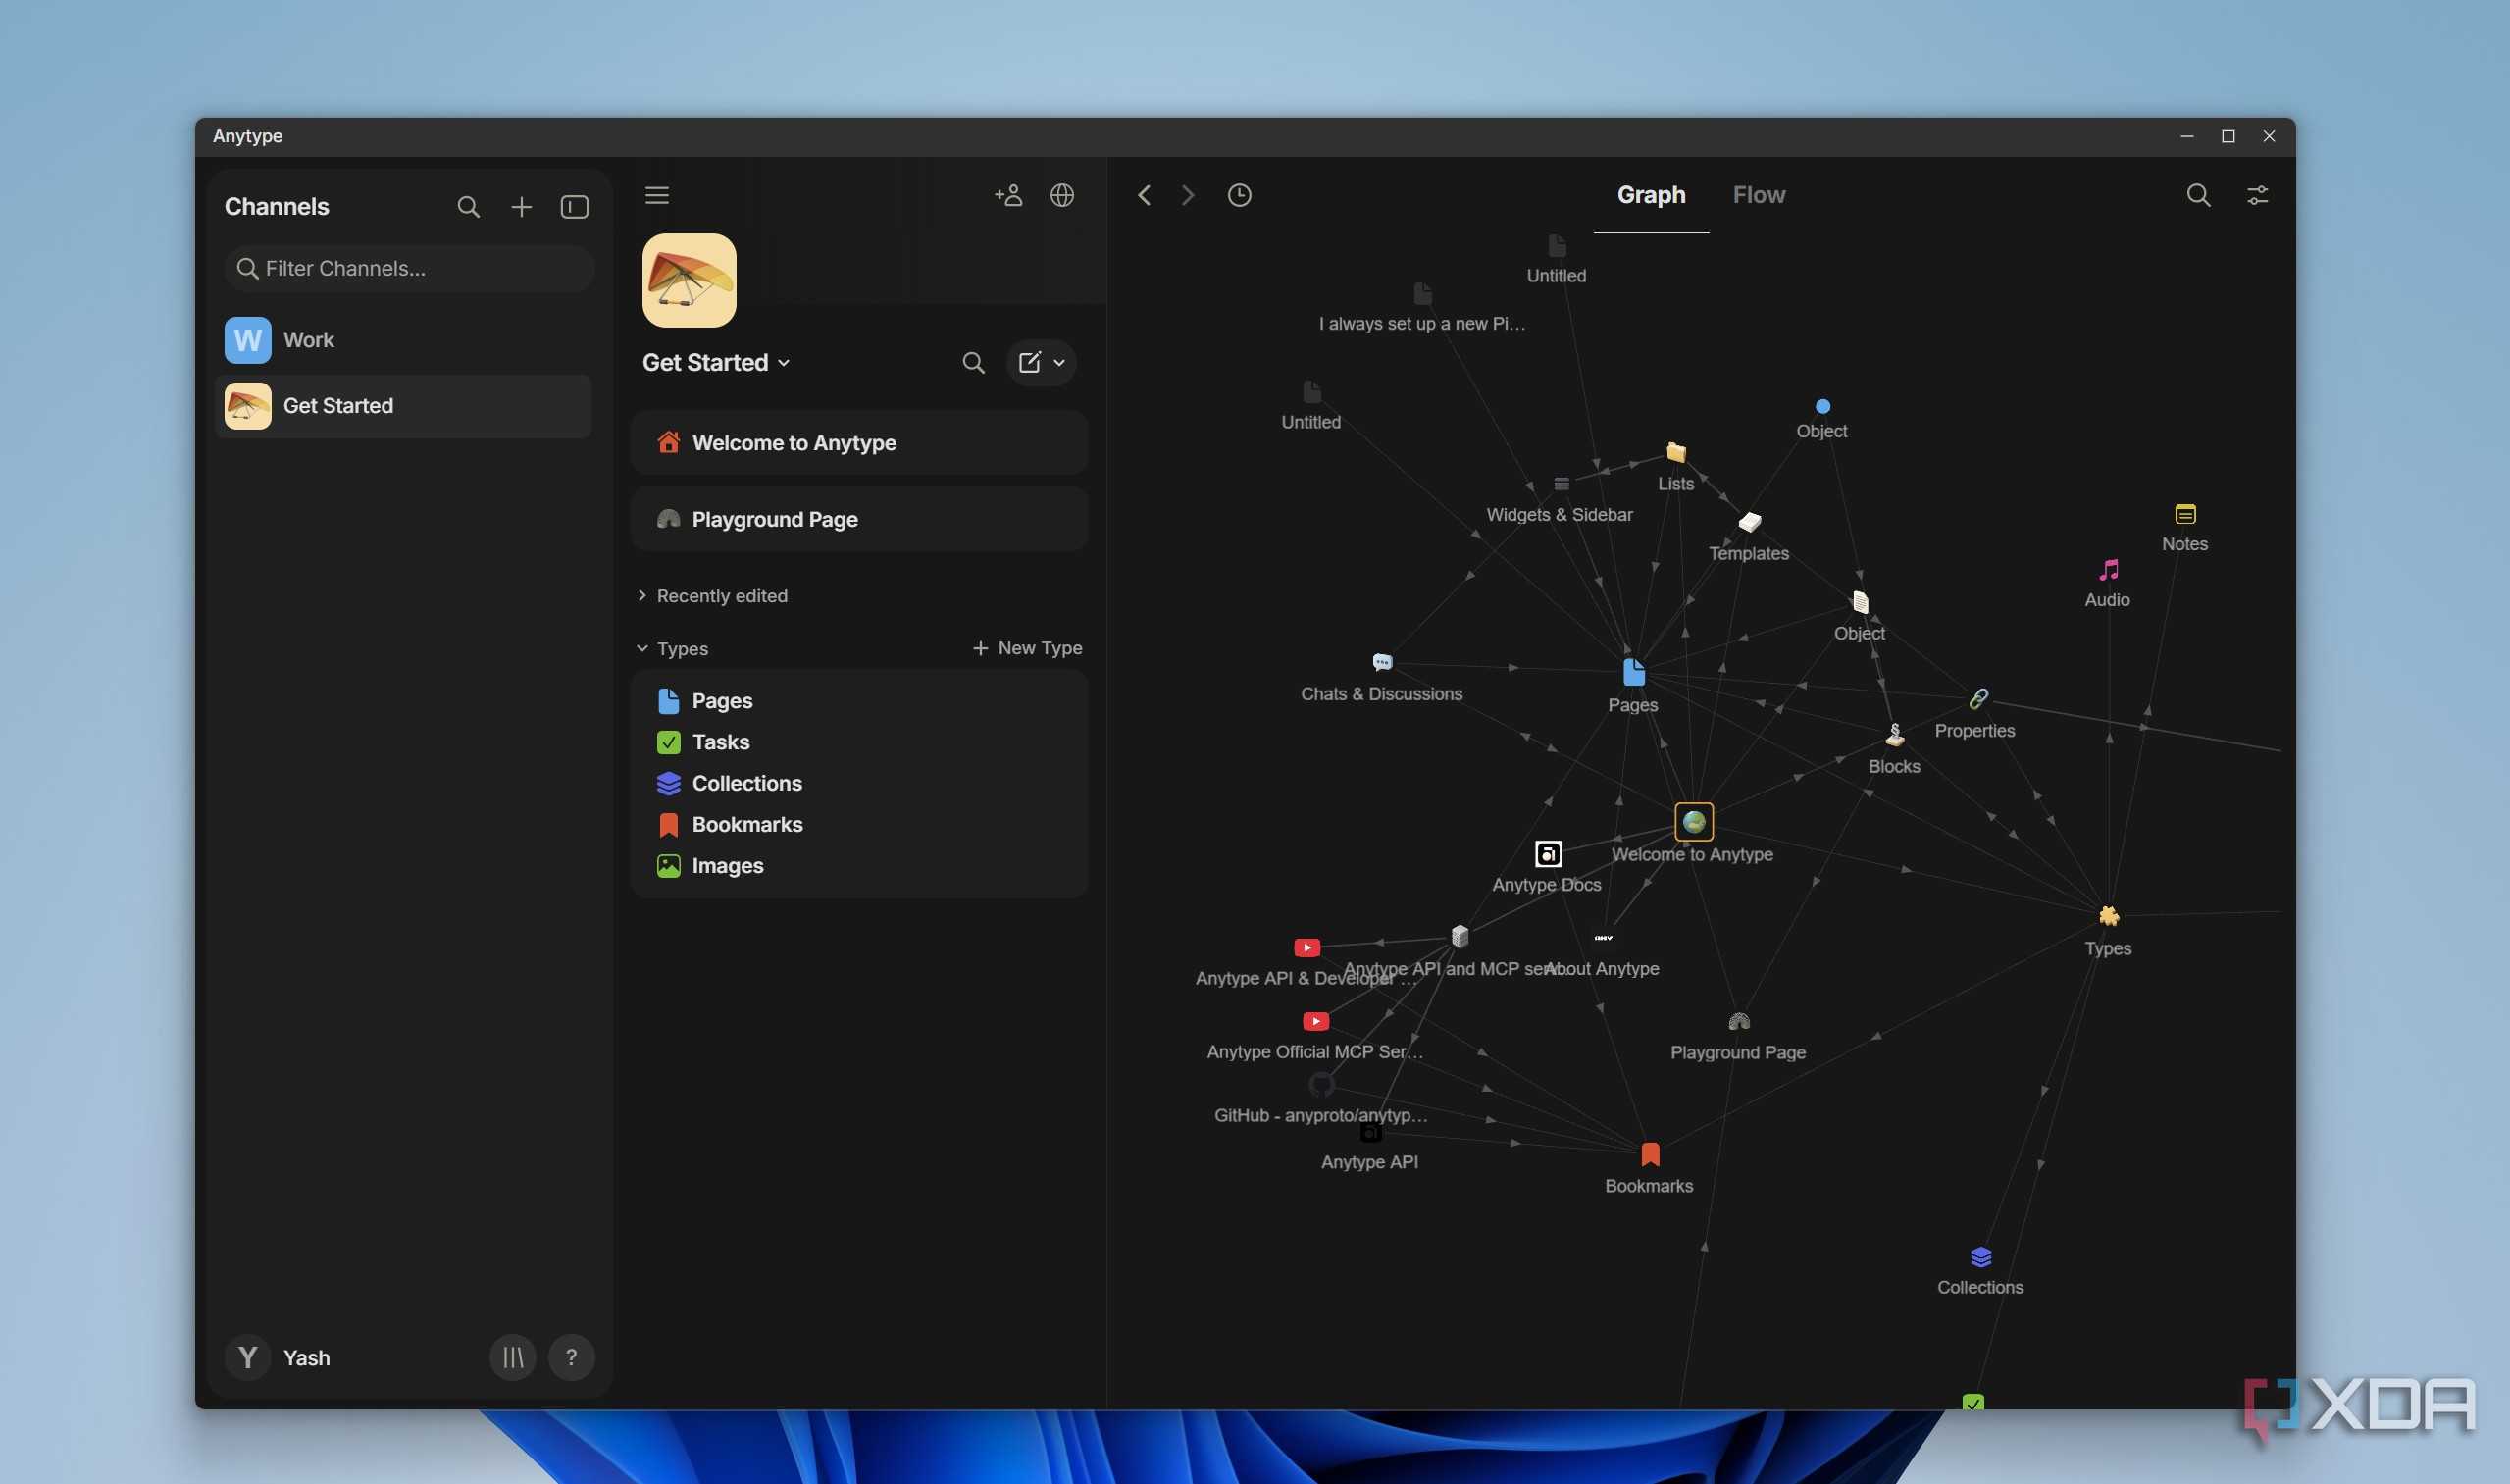Screen dimensions: 2510x1484
Task: Open the Tasks type
Action: [x=859, y=742]
